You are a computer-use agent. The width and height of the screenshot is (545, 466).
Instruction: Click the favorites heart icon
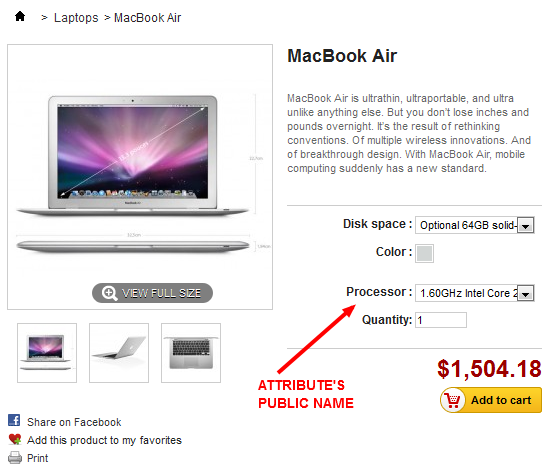pos(15,439)
